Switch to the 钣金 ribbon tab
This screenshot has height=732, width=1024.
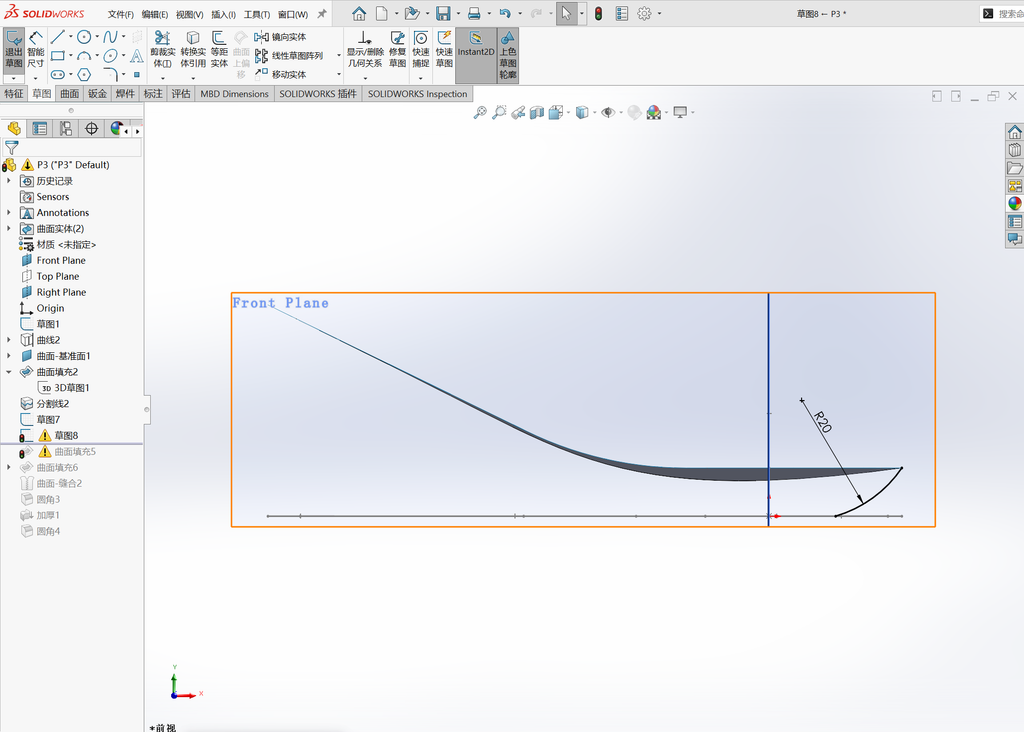tap(97, 93)
